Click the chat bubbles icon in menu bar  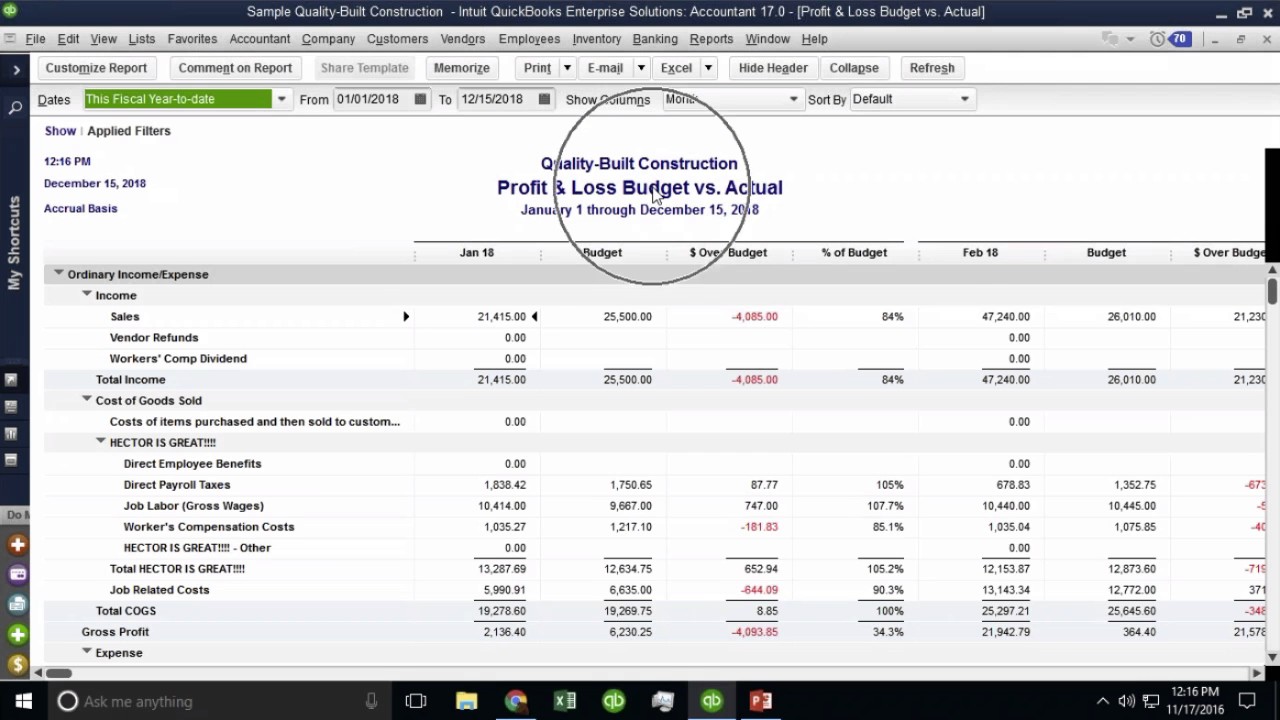(1109, 39)
